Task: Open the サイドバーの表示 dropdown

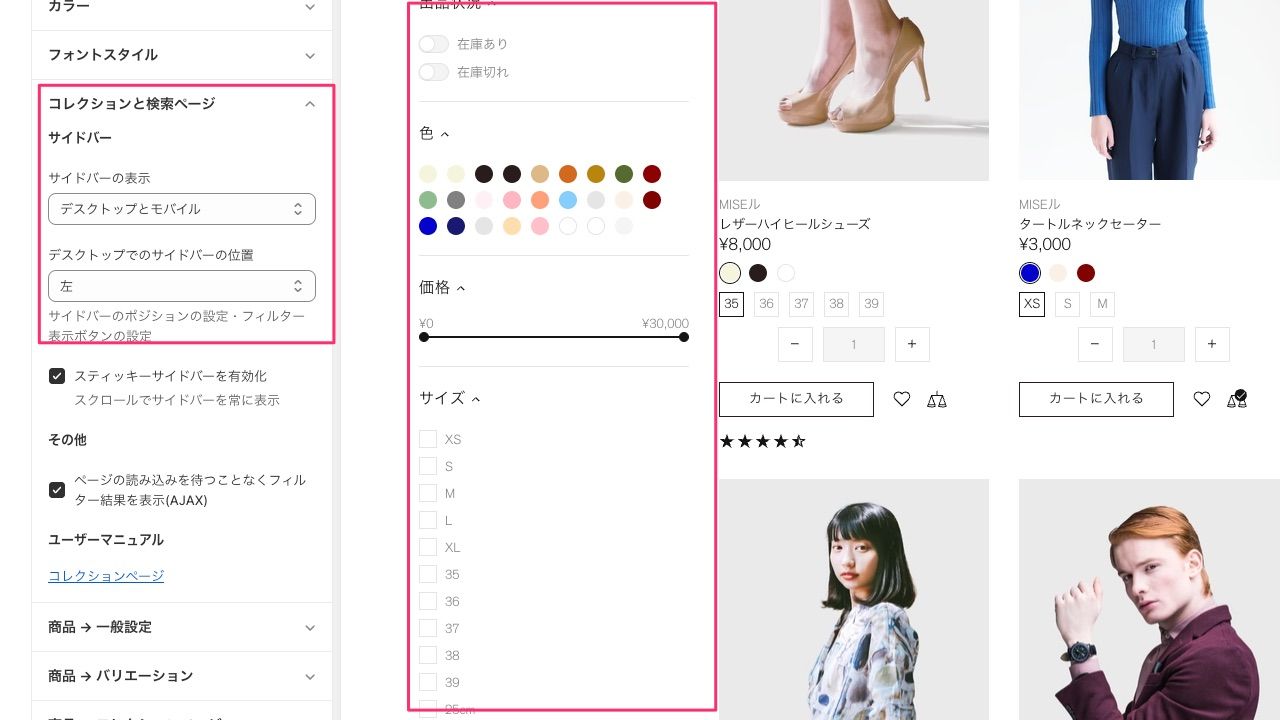Action: pos(182,209)
